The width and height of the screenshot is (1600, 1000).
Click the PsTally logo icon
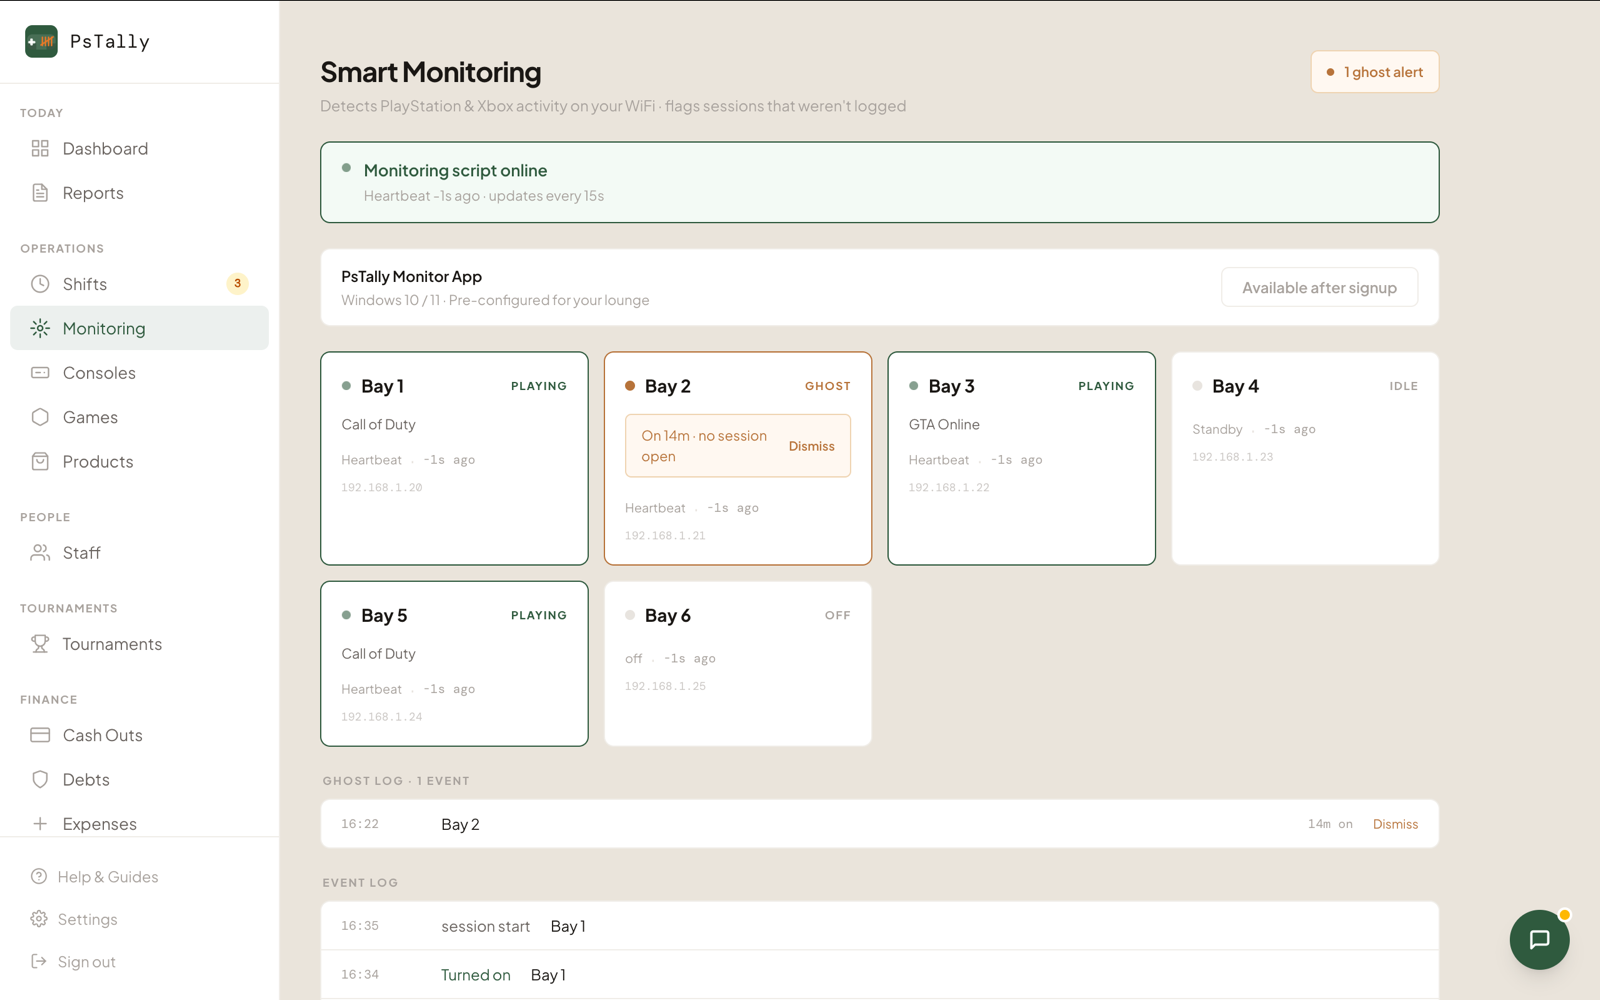point(41,41)
